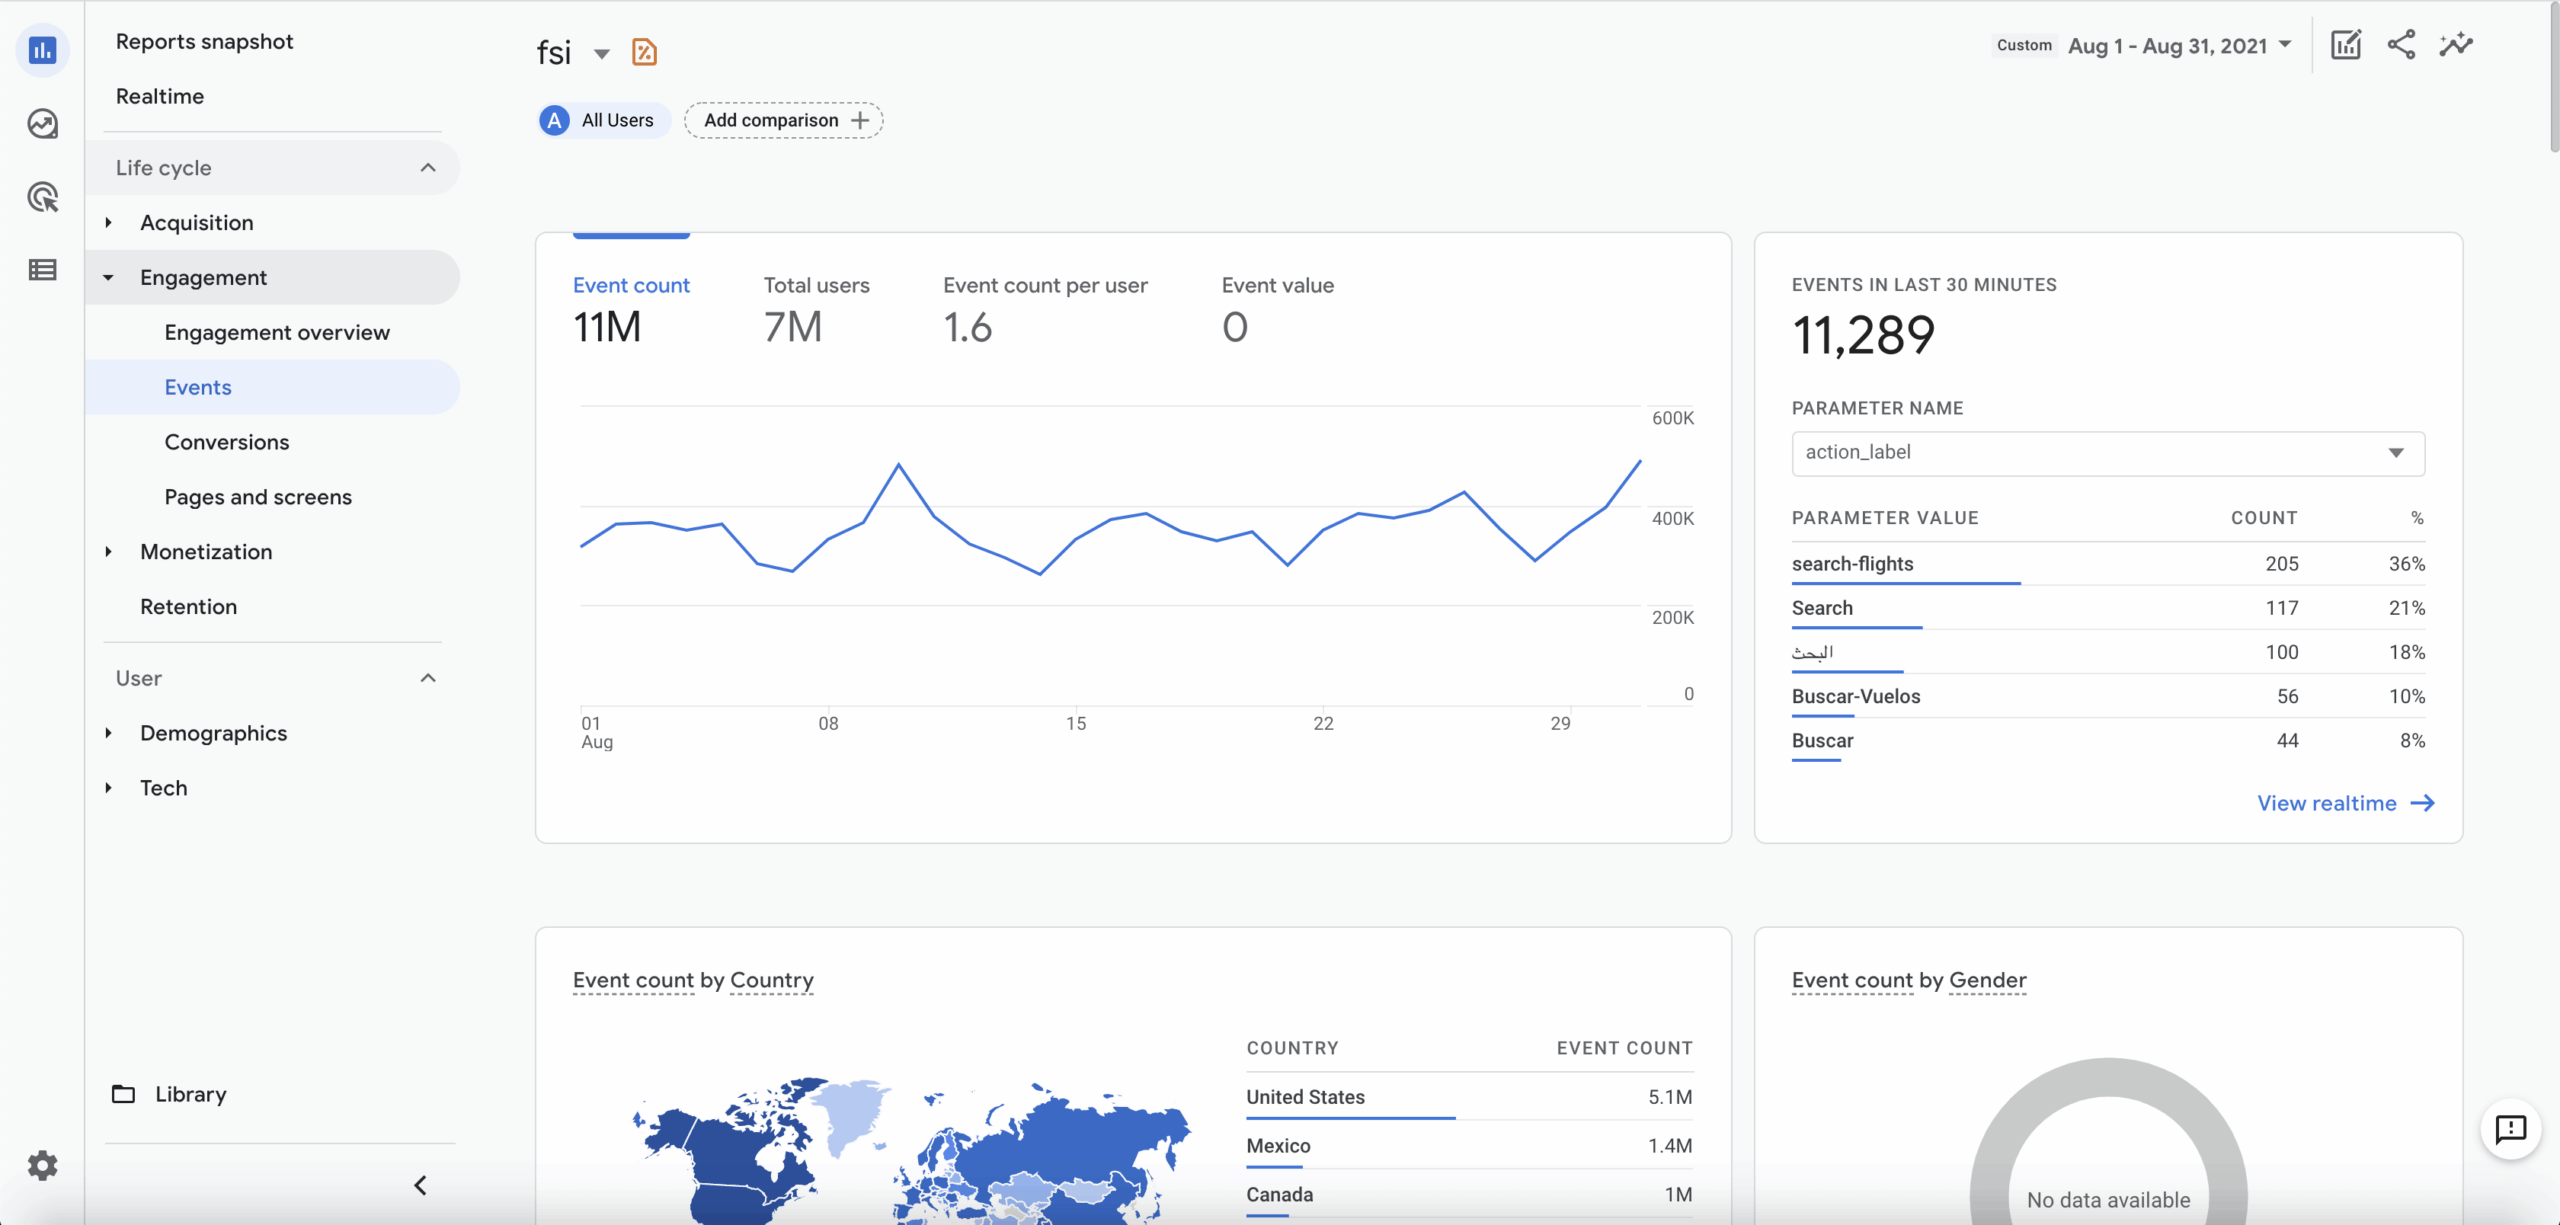Expand the Acquisition tree arrow

108,223
